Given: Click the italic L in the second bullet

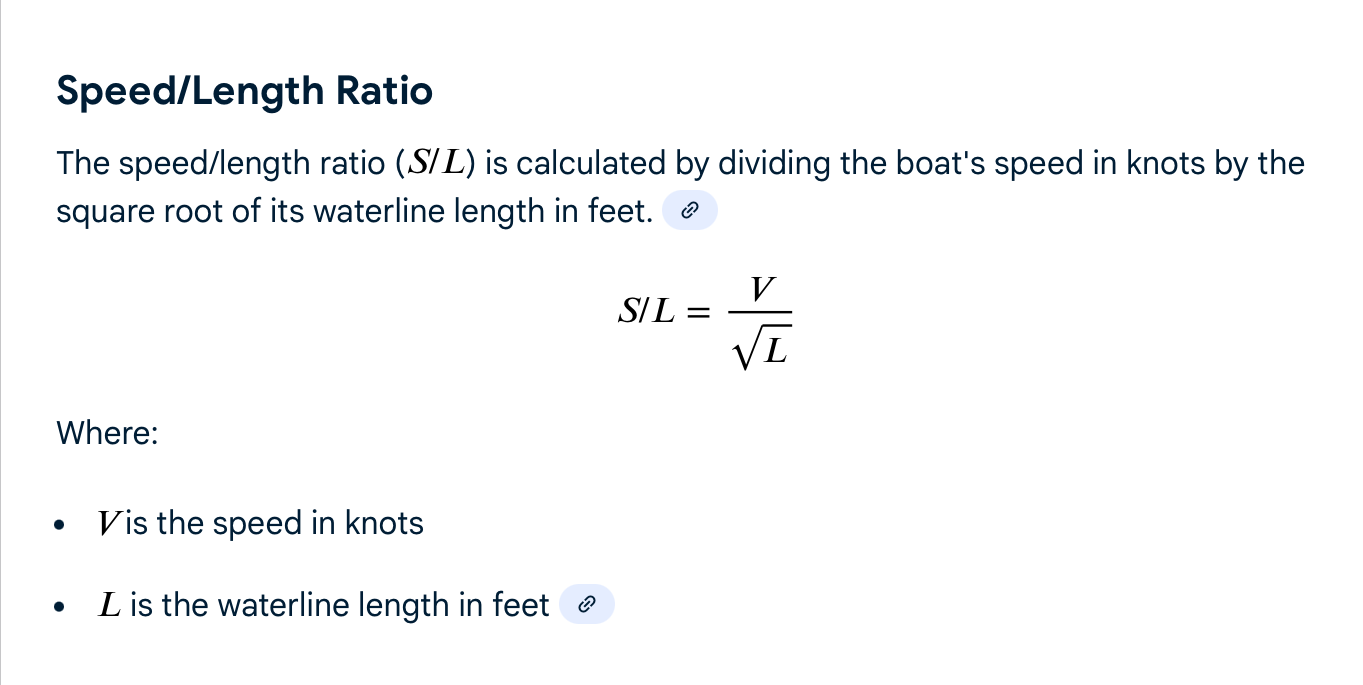Looking at the screenshot, I should pyautogui.click(x=109, y=605).
